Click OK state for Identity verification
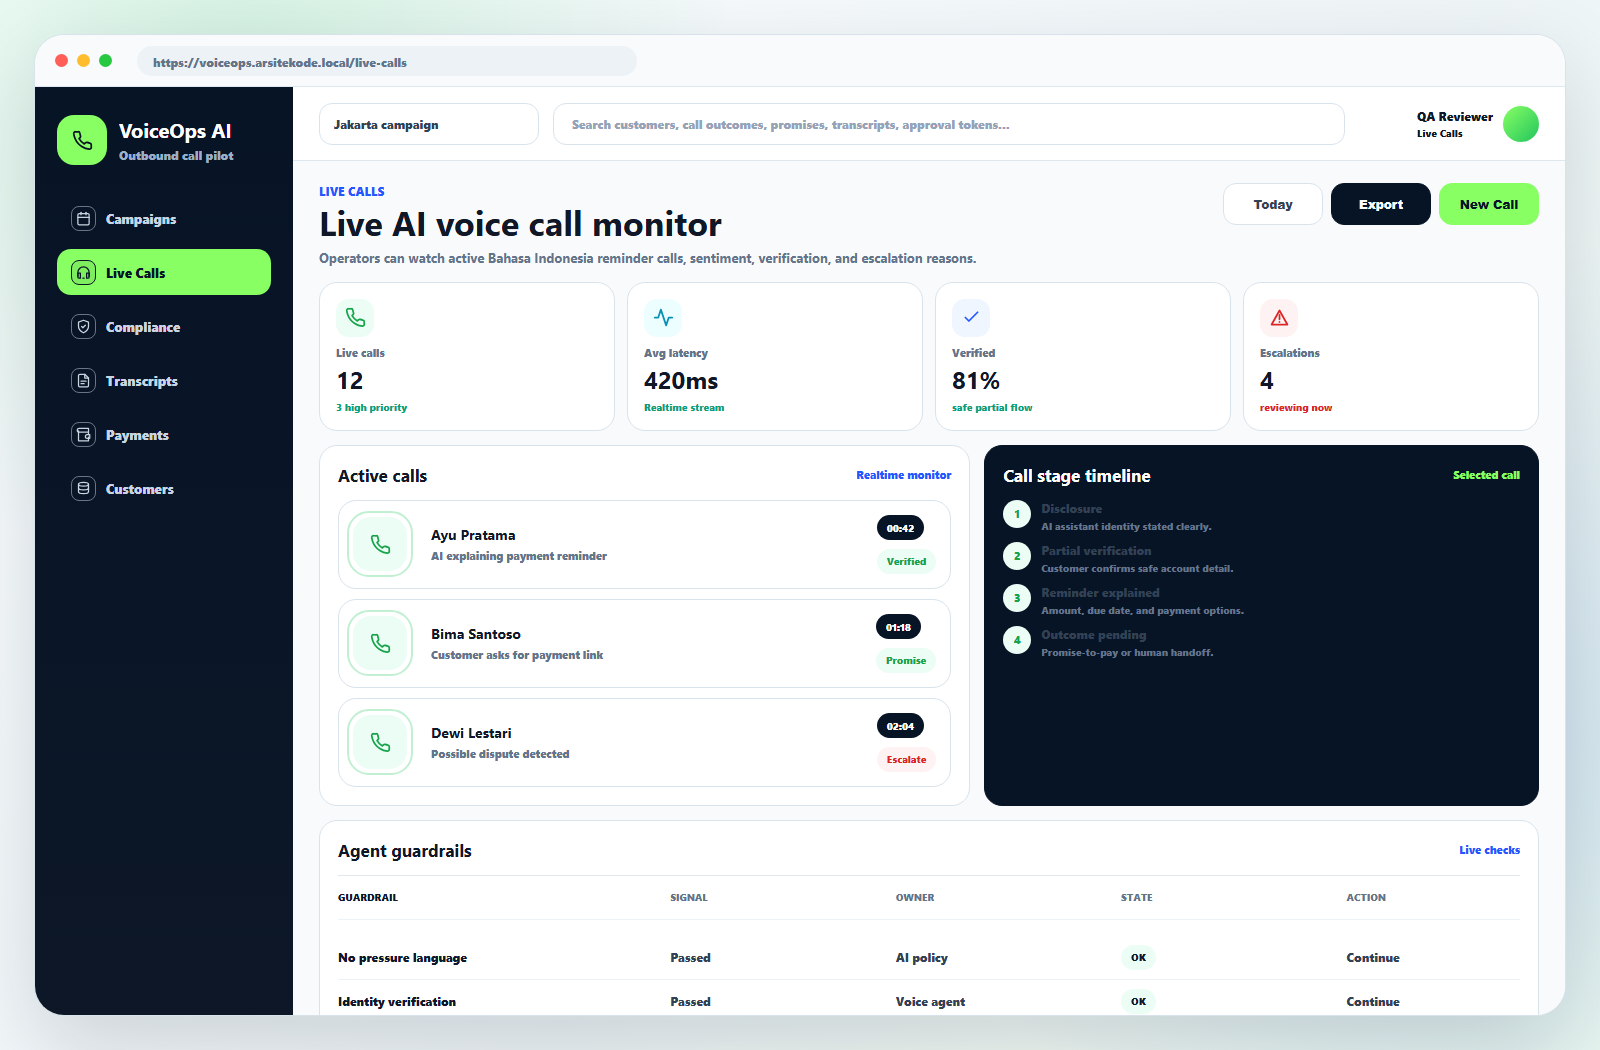 pyautogui.click(x=1138, y=1001)
